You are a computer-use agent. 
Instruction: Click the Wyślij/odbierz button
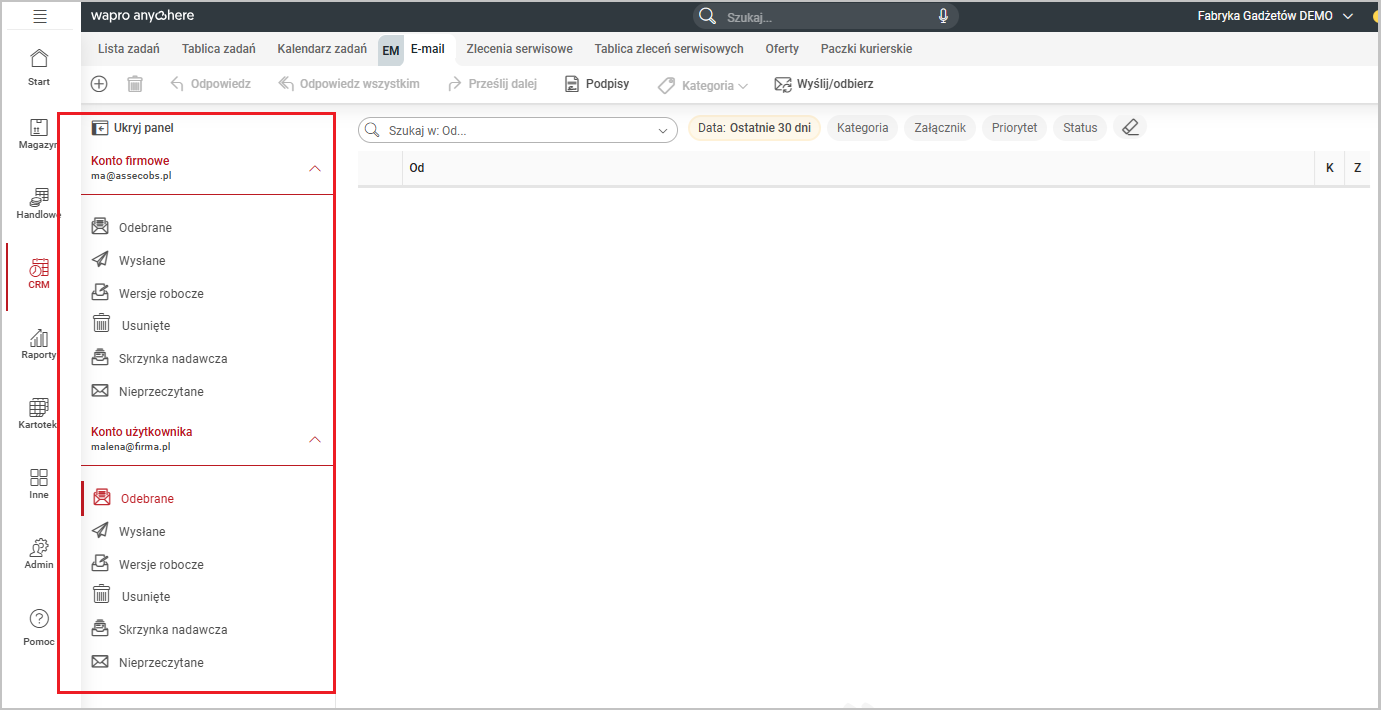click(x=824, y=84)
